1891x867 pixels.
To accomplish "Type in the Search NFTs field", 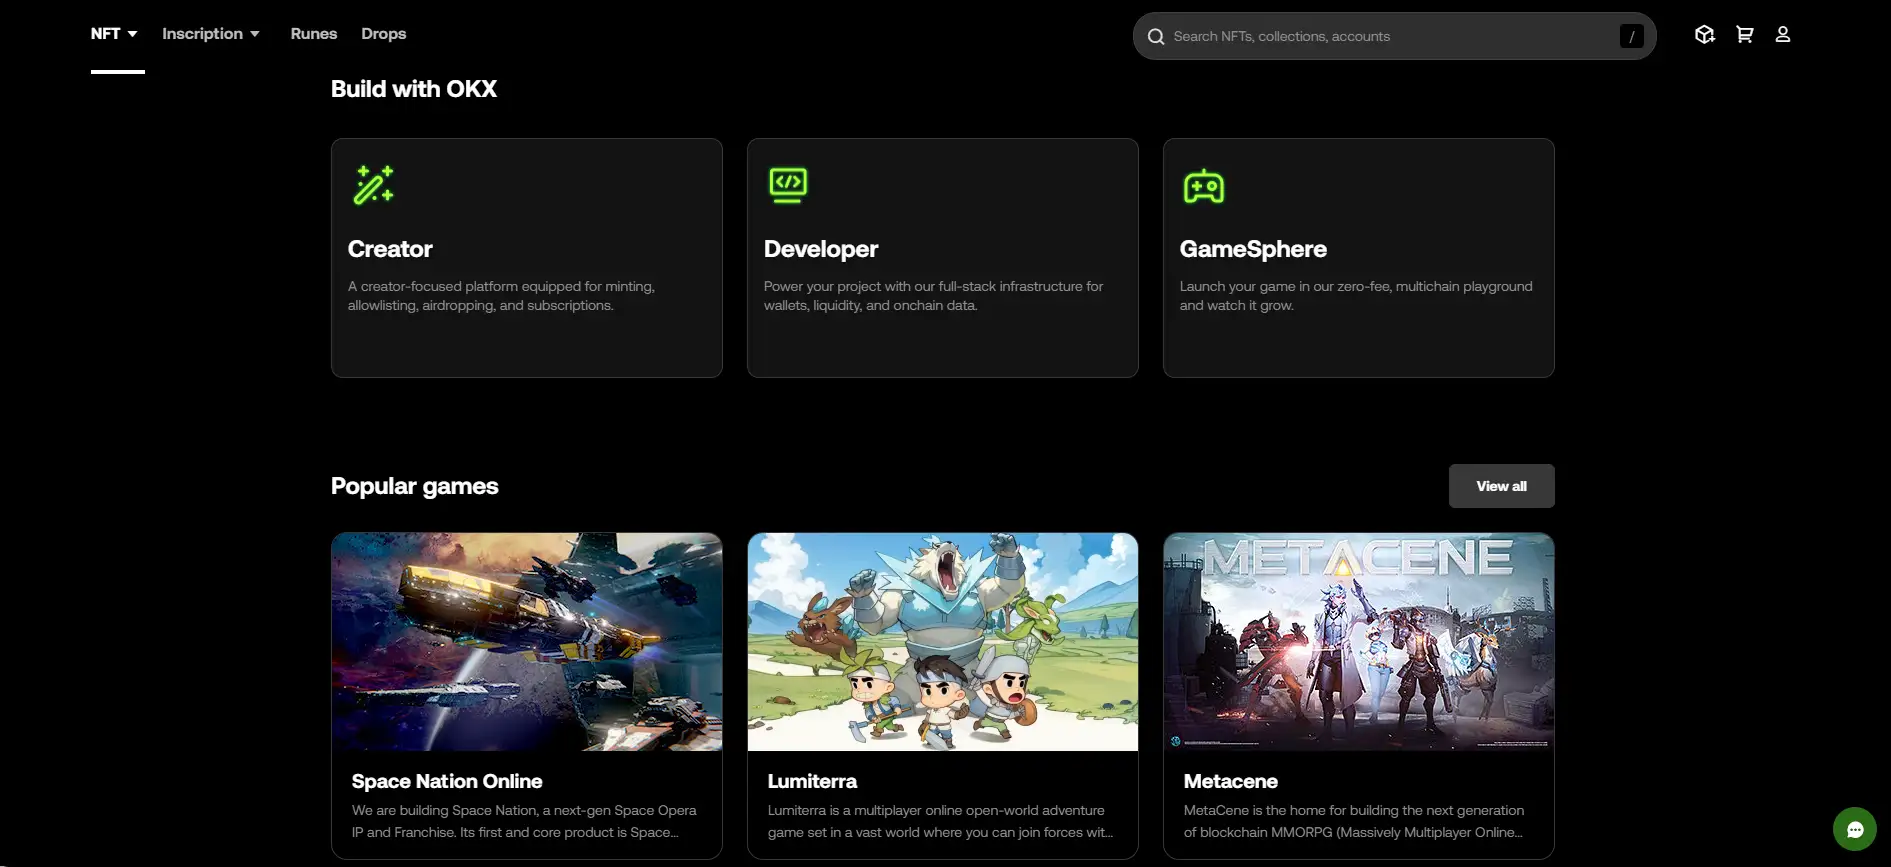I will (x=1390, y=37).
